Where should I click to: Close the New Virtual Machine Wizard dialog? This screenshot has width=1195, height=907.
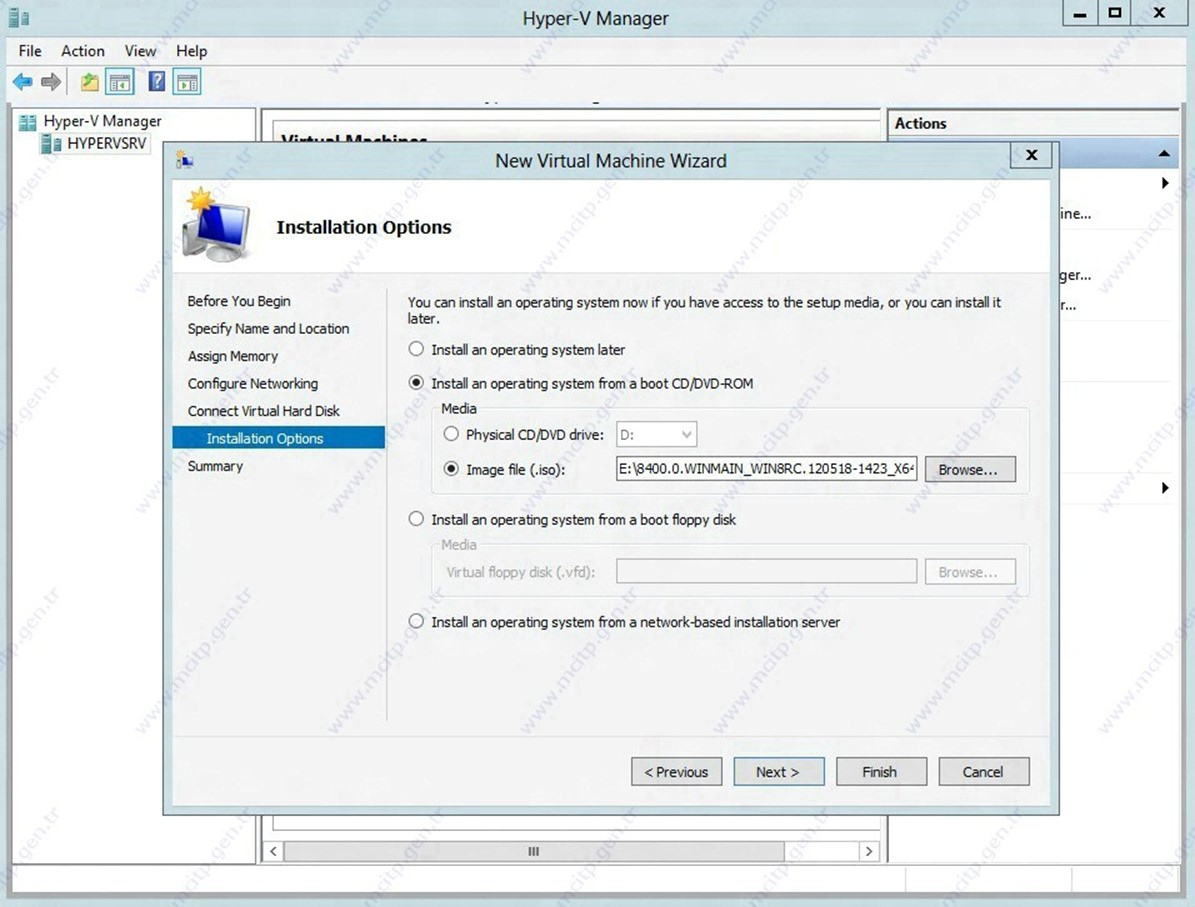click(1032, 155)
